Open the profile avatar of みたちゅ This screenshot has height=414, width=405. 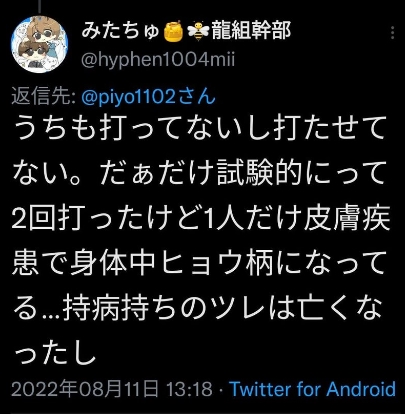[x=40, y=44]
